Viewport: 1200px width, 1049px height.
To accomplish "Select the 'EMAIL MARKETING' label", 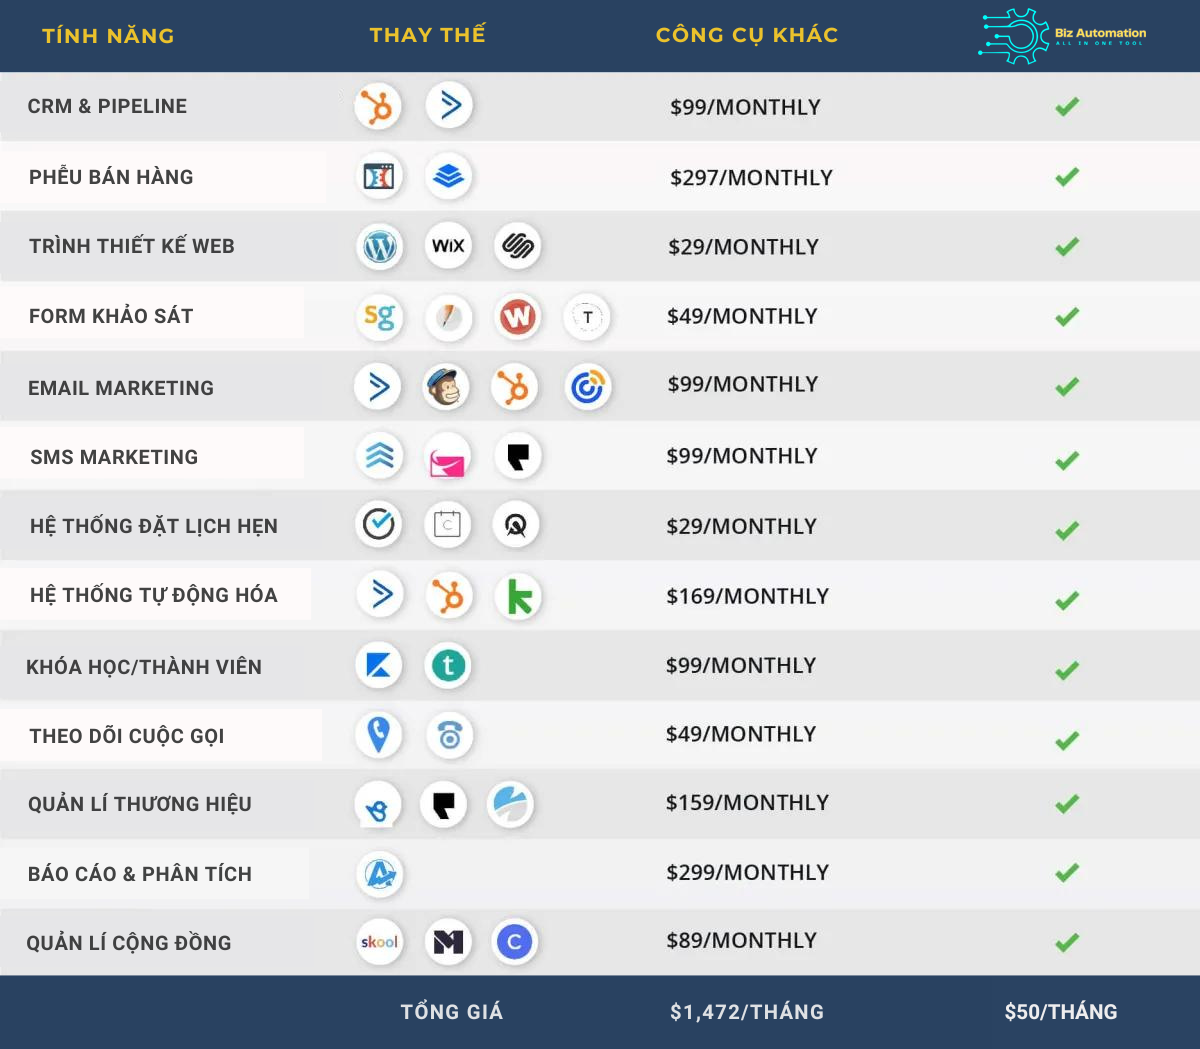I will 121,388.
